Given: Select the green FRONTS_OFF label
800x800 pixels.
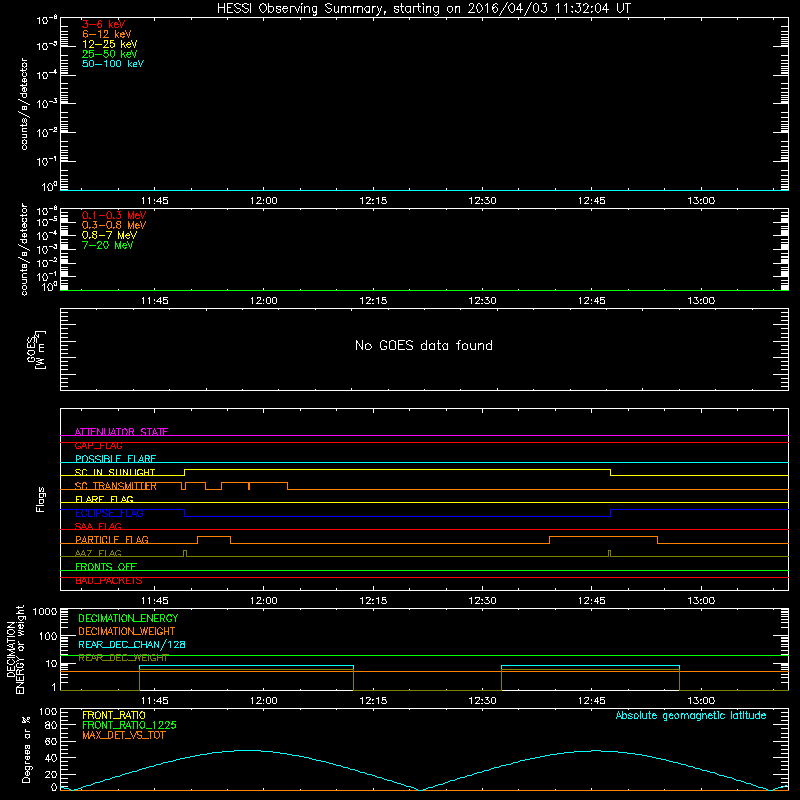Looking at the screenshot, I should pos(106,566).
